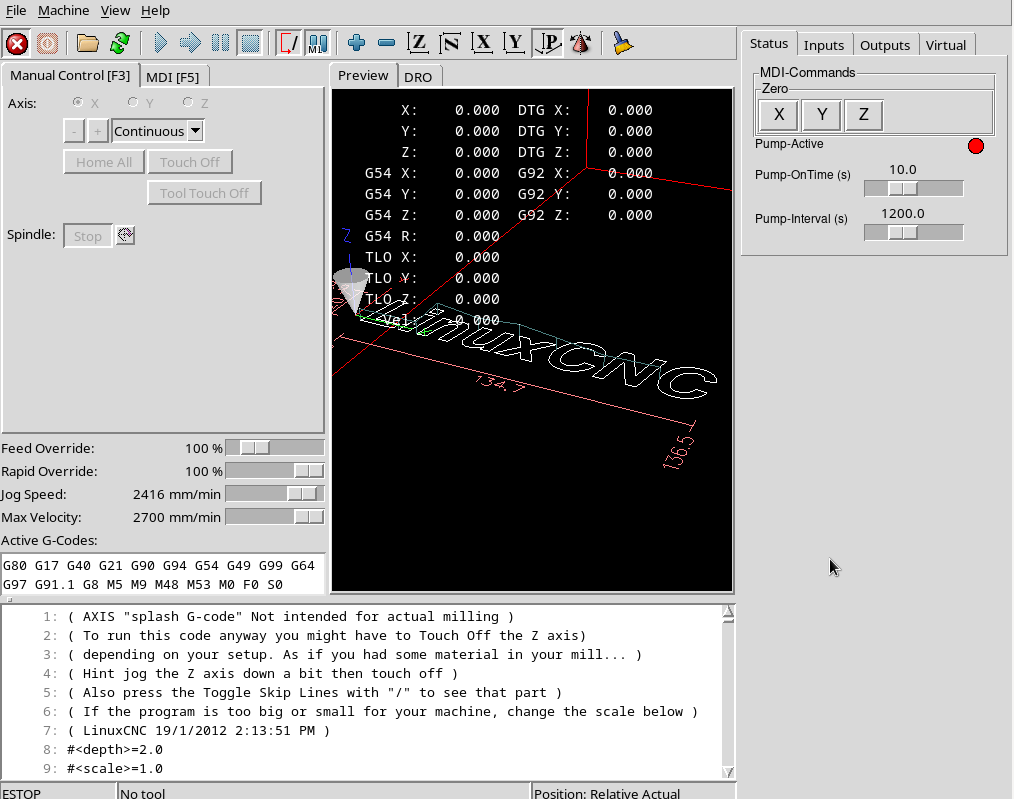
Task: Switch to side X view
Action: pyautogui.click(x=482, y=44)
